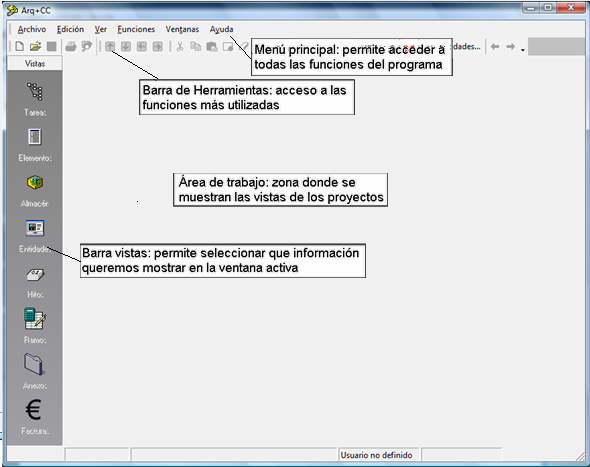The width and height of the screenshot is (590, 467).
Task: Click the forward arrow navigation button
Action: coord(511,47)
